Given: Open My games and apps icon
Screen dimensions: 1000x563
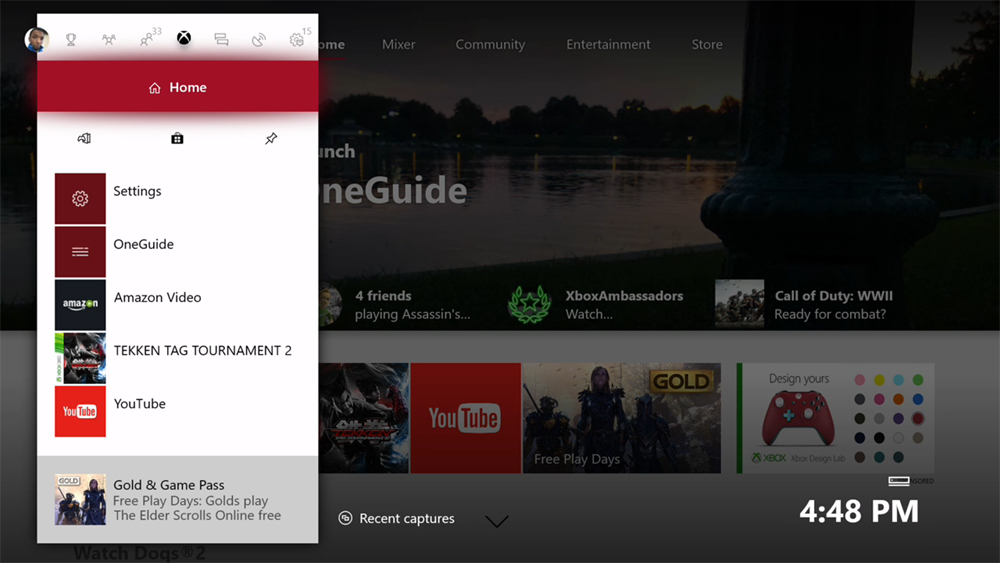Looking at the screenshot, I should pos(177,138).
